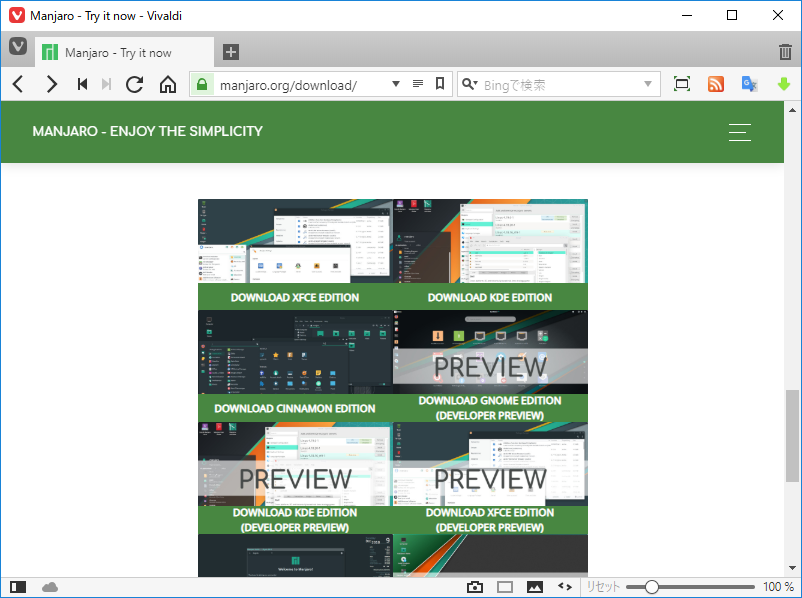Image resolution: width=802 pixels, height=598 pixels.
Task: Open the green download arrow extension
Action: click(784, 84)
